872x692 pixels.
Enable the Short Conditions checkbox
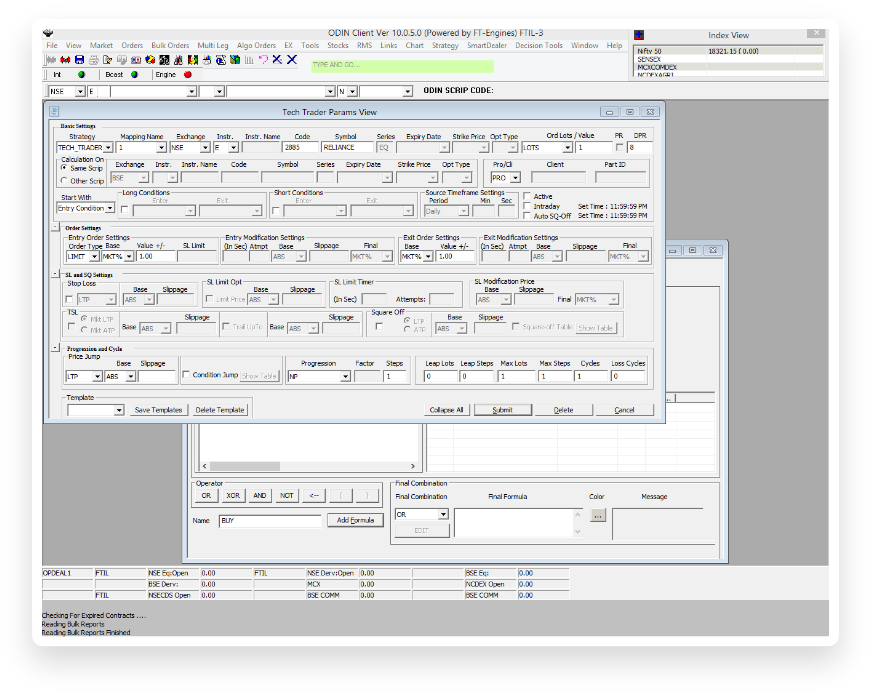tap(276, 211)
